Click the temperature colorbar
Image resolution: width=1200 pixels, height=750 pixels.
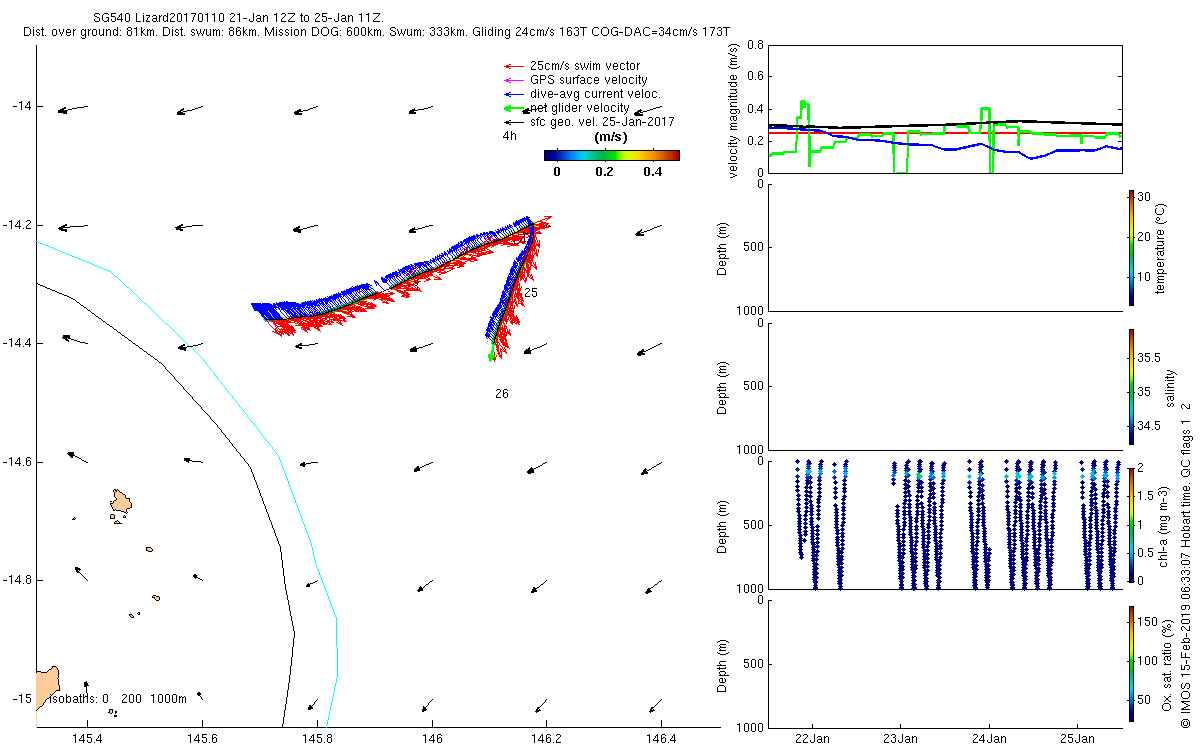pos(1131,247)
